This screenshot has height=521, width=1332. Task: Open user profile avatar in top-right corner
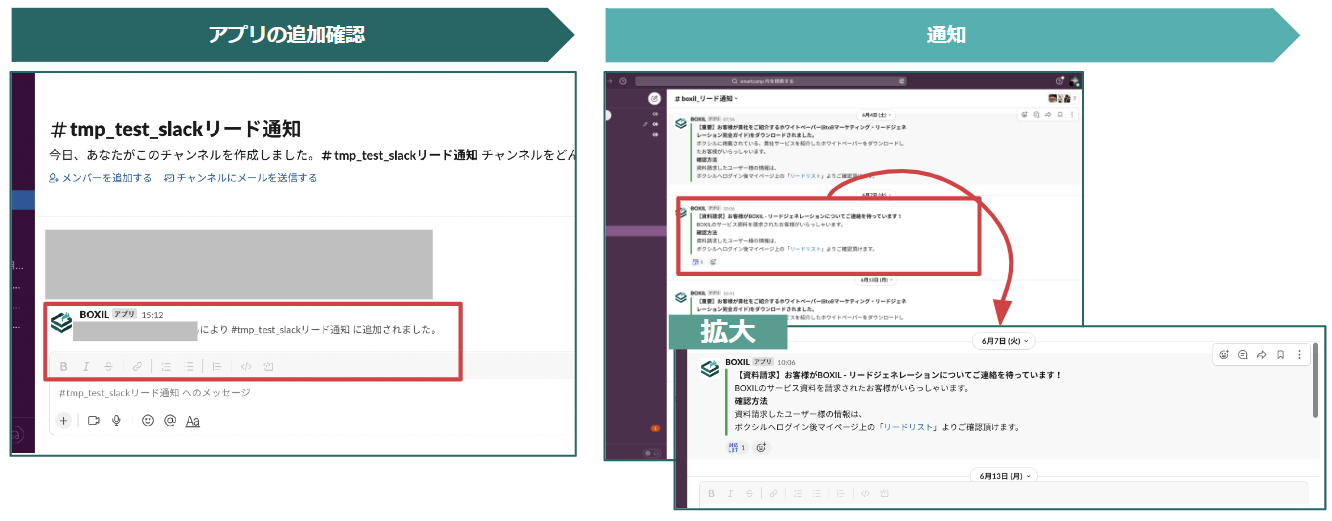pyautogui.click(x=1074, y=81)
